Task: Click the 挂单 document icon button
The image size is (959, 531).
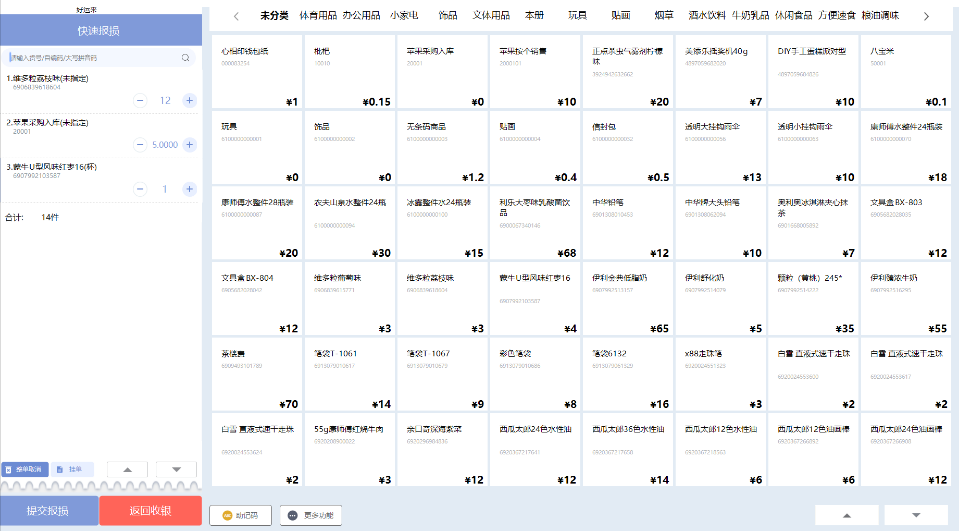Action: (72, 469)
